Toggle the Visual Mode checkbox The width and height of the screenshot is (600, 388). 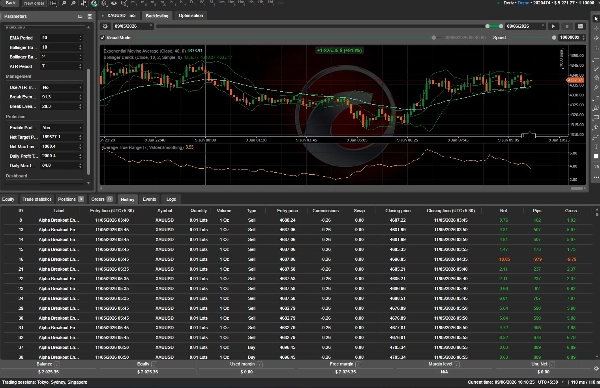pyautogui.click(x=103, y=37)
